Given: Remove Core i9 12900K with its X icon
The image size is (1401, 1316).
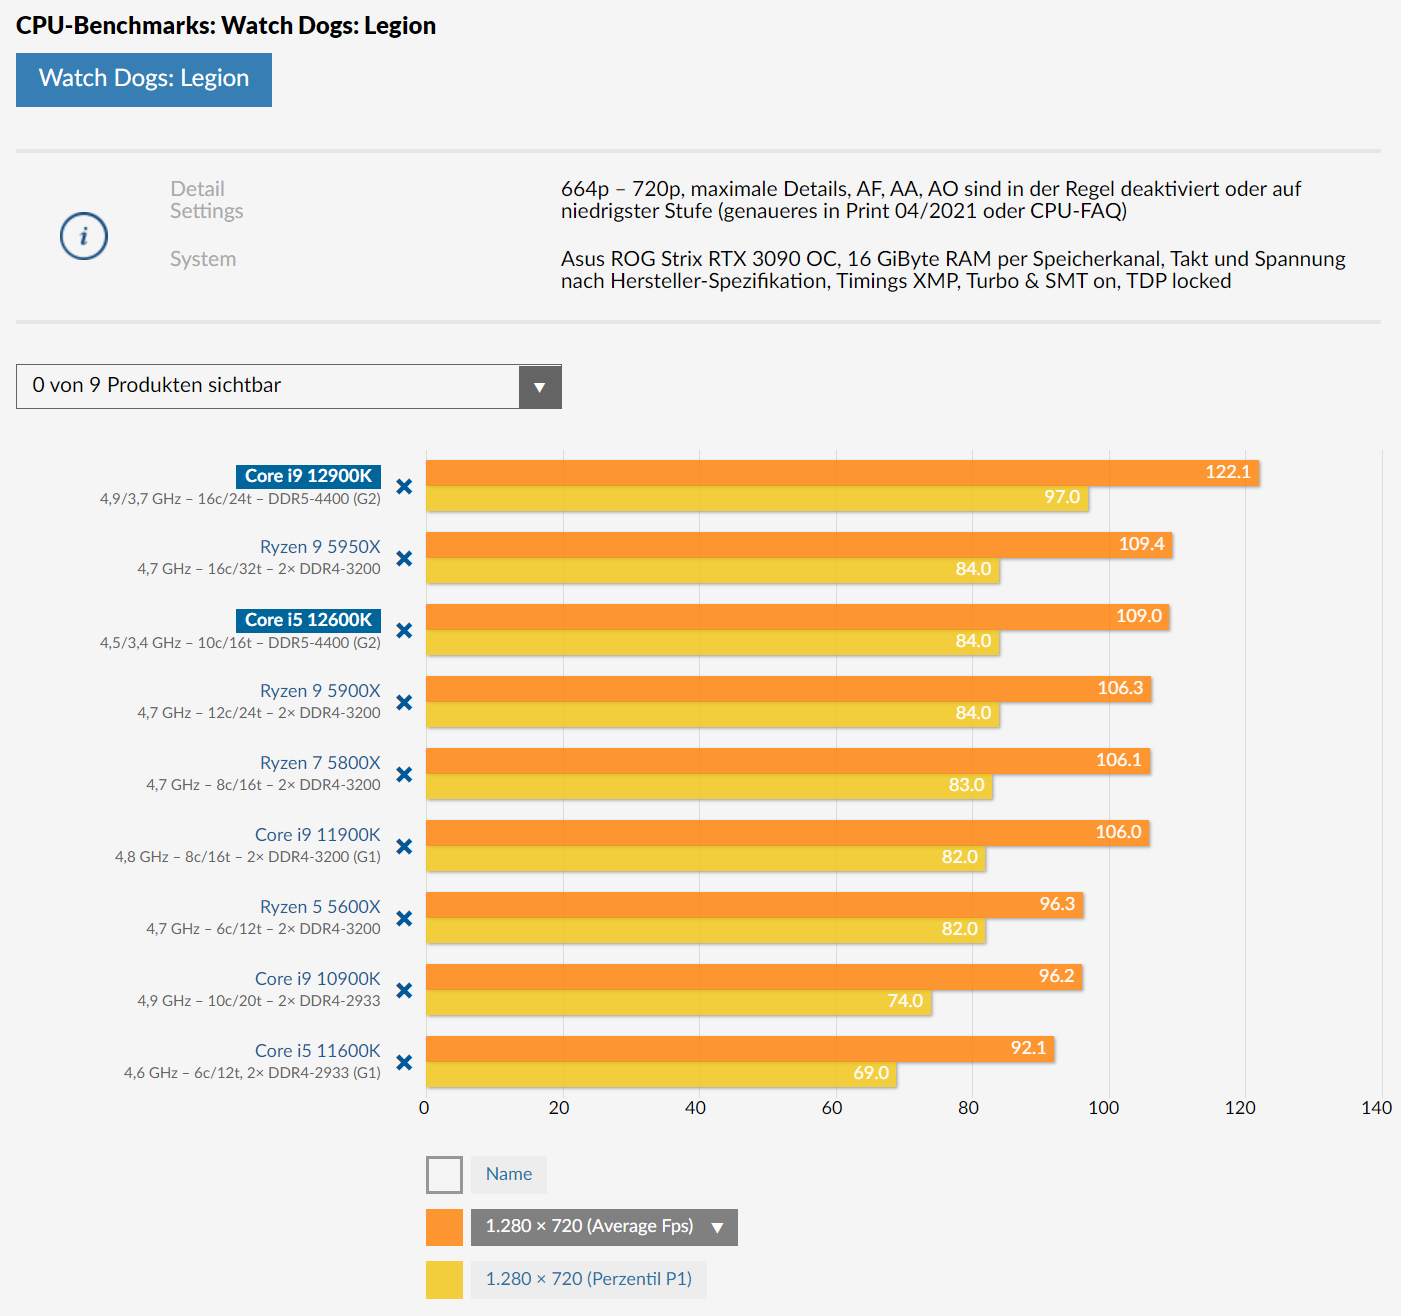Looking at the screenshot, I should 404,486.
